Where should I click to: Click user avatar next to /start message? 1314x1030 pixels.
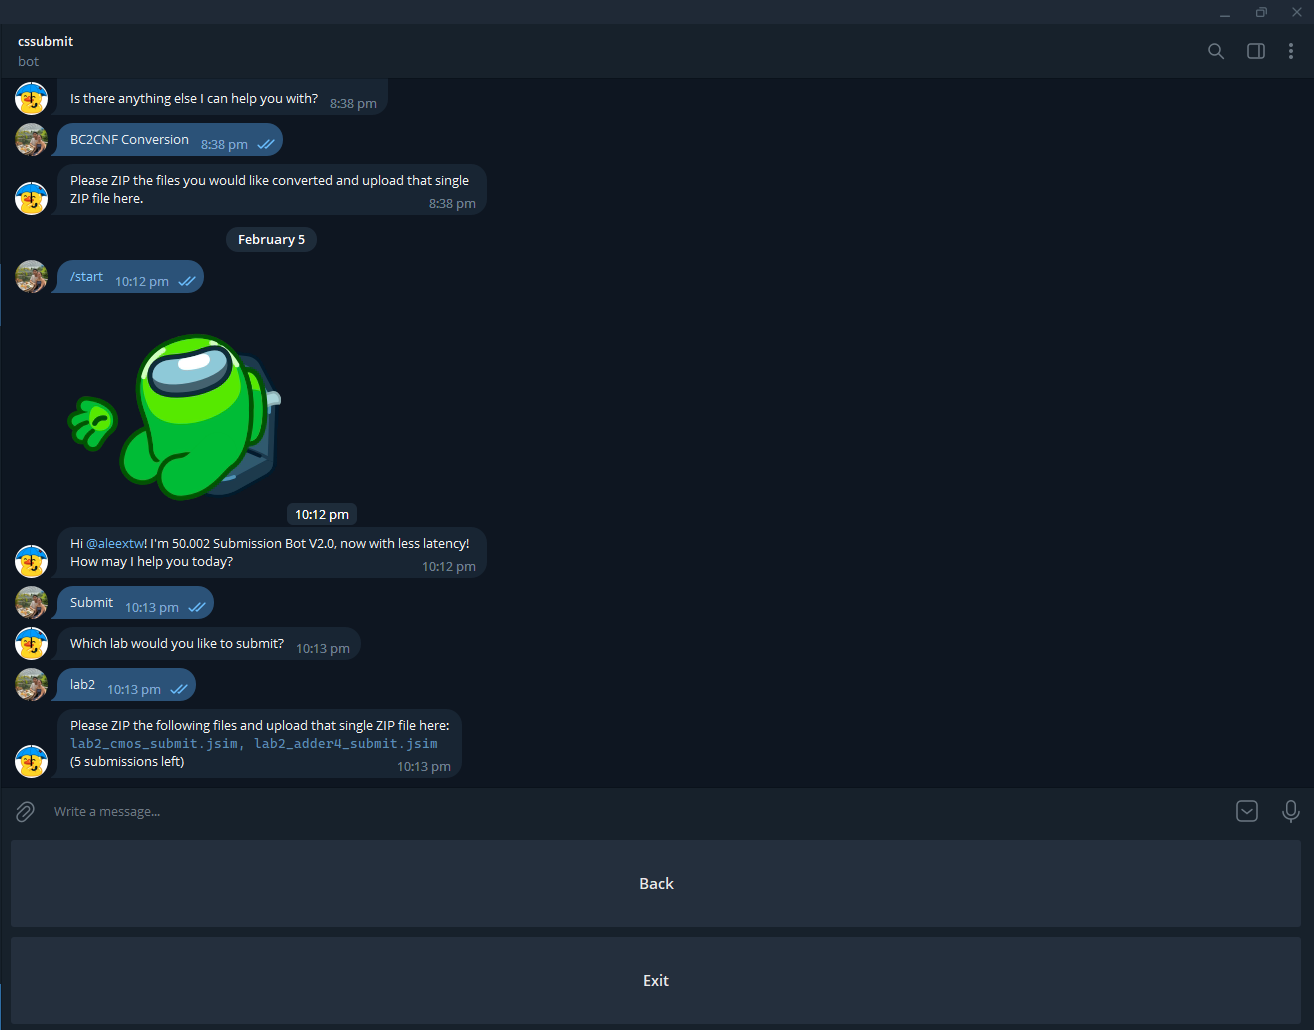(32, 277)
